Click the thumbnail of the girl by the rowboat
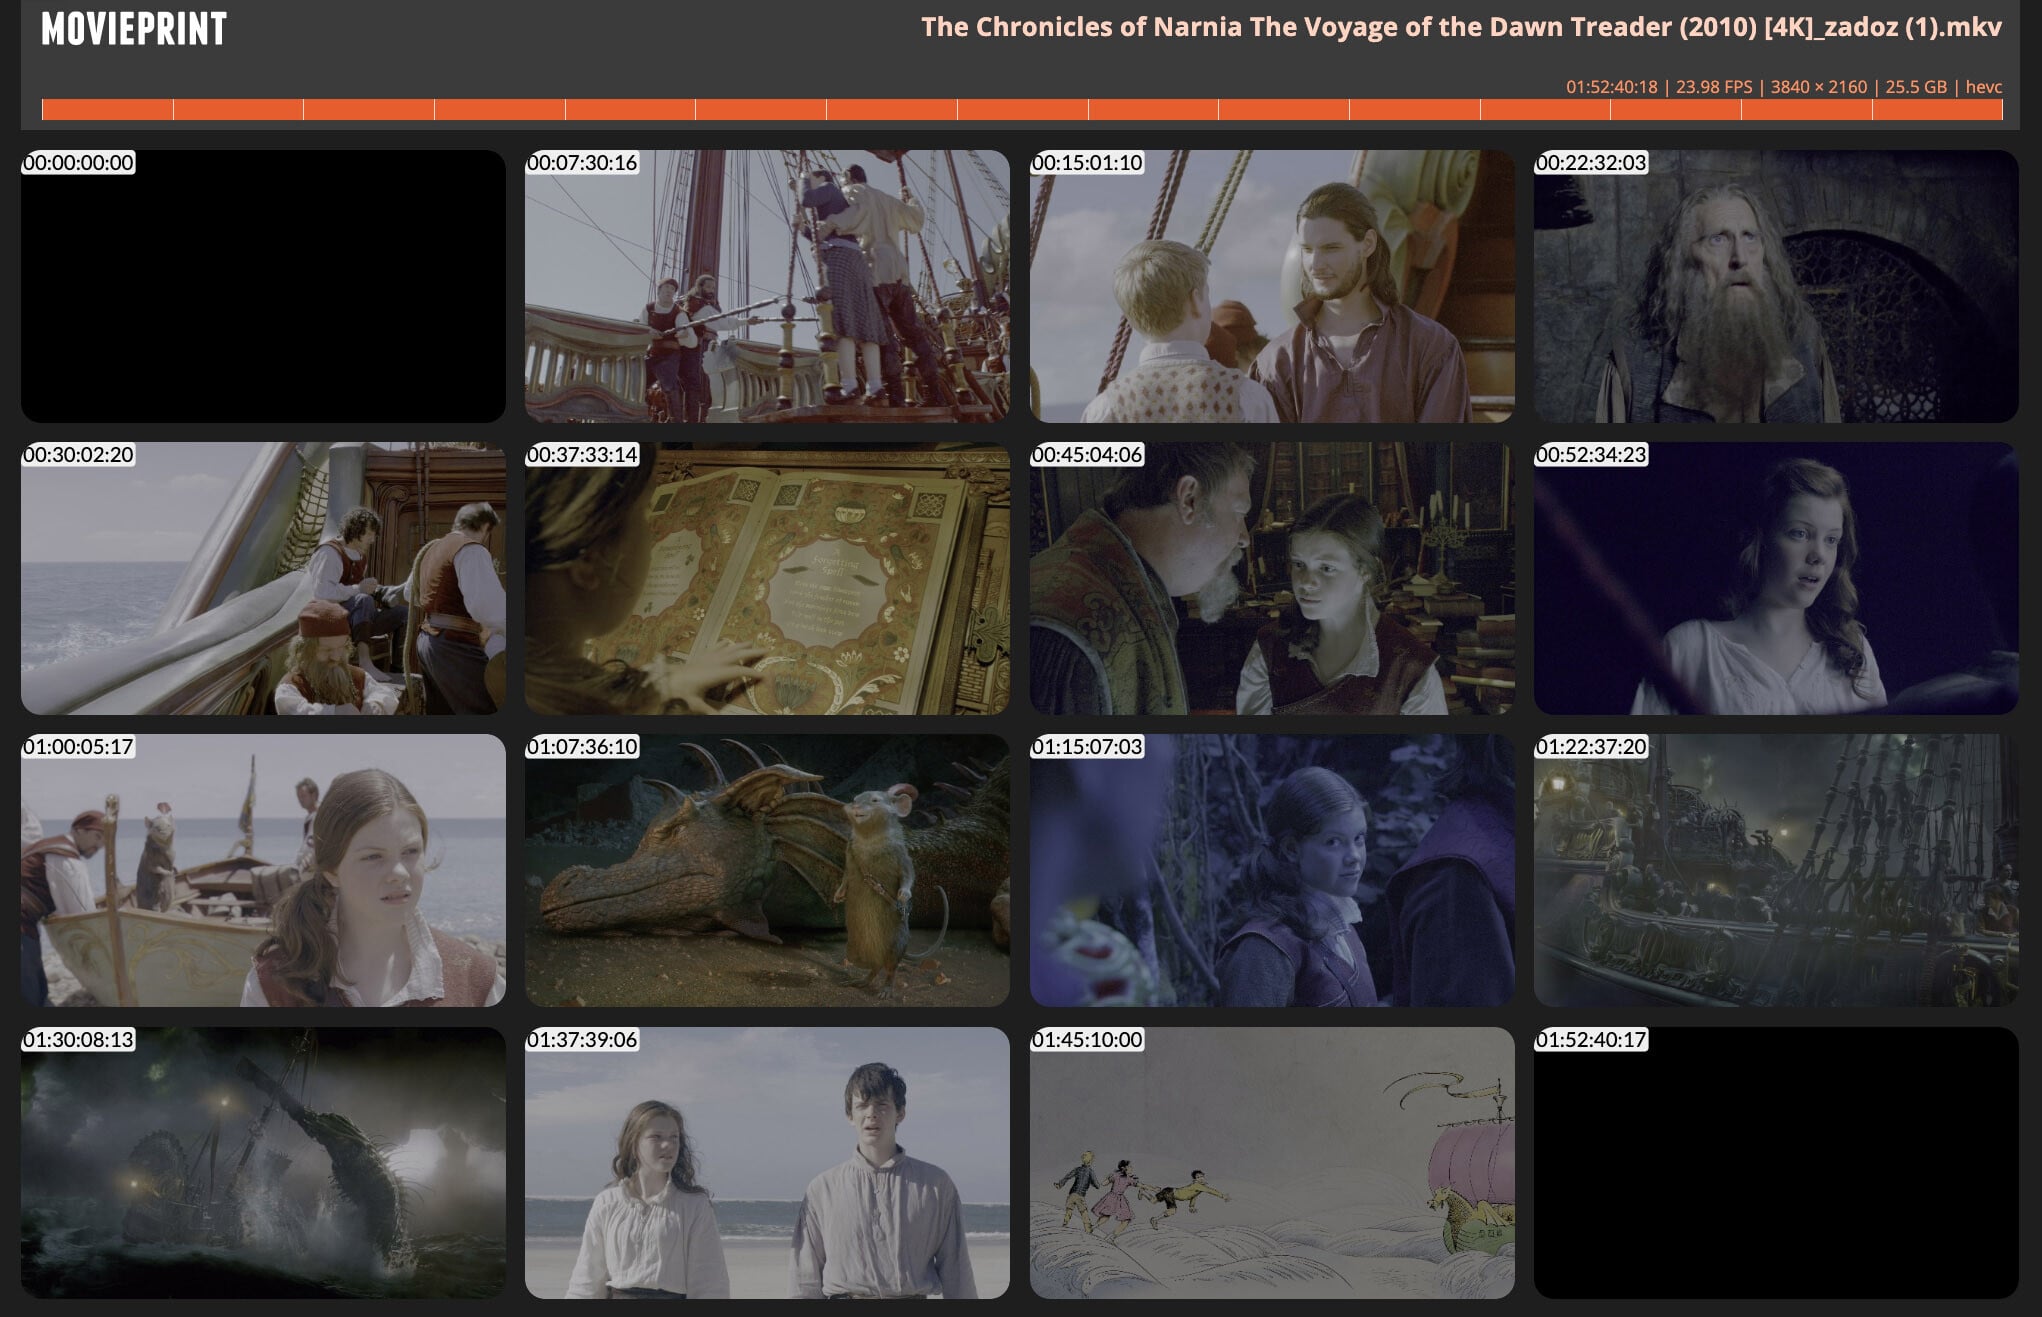Viewport: 2042px width, 1317px height. tap(263, 870)
